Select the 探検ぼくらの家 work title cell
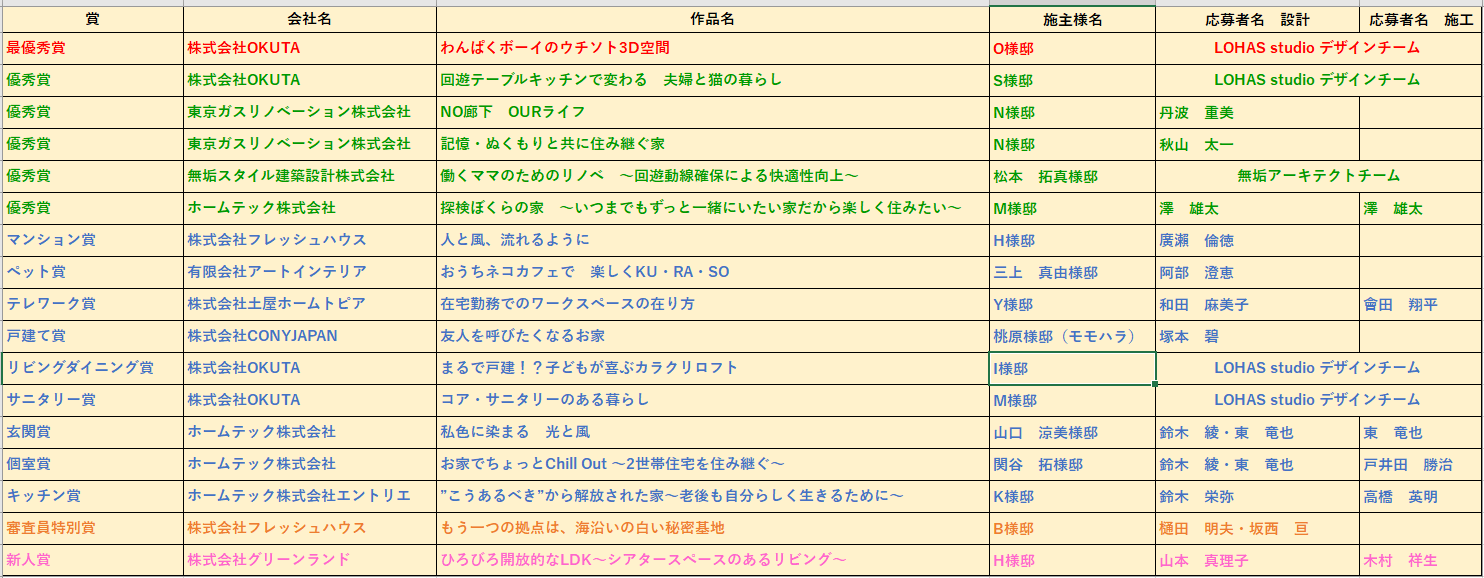The height and width of the screenshot is (578, 1484). (x=713, y=208)
